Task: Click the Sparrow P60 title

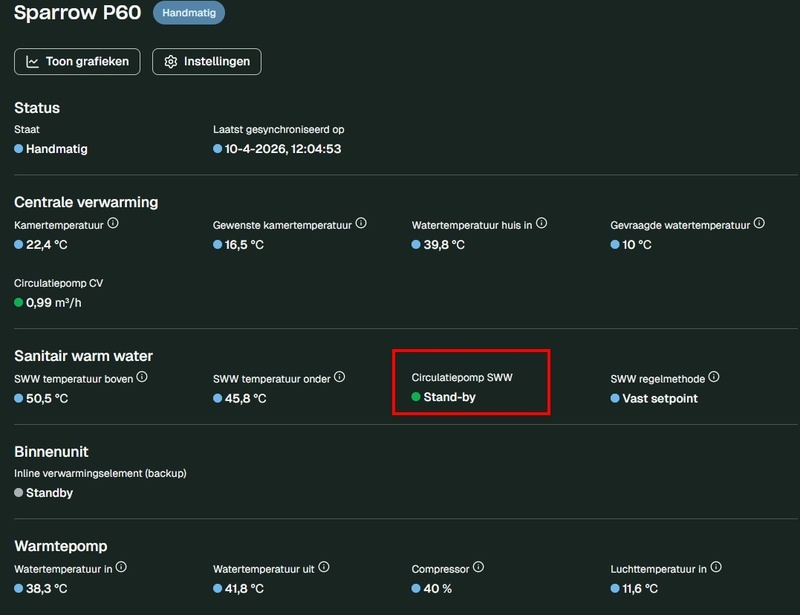Action: 78,12
